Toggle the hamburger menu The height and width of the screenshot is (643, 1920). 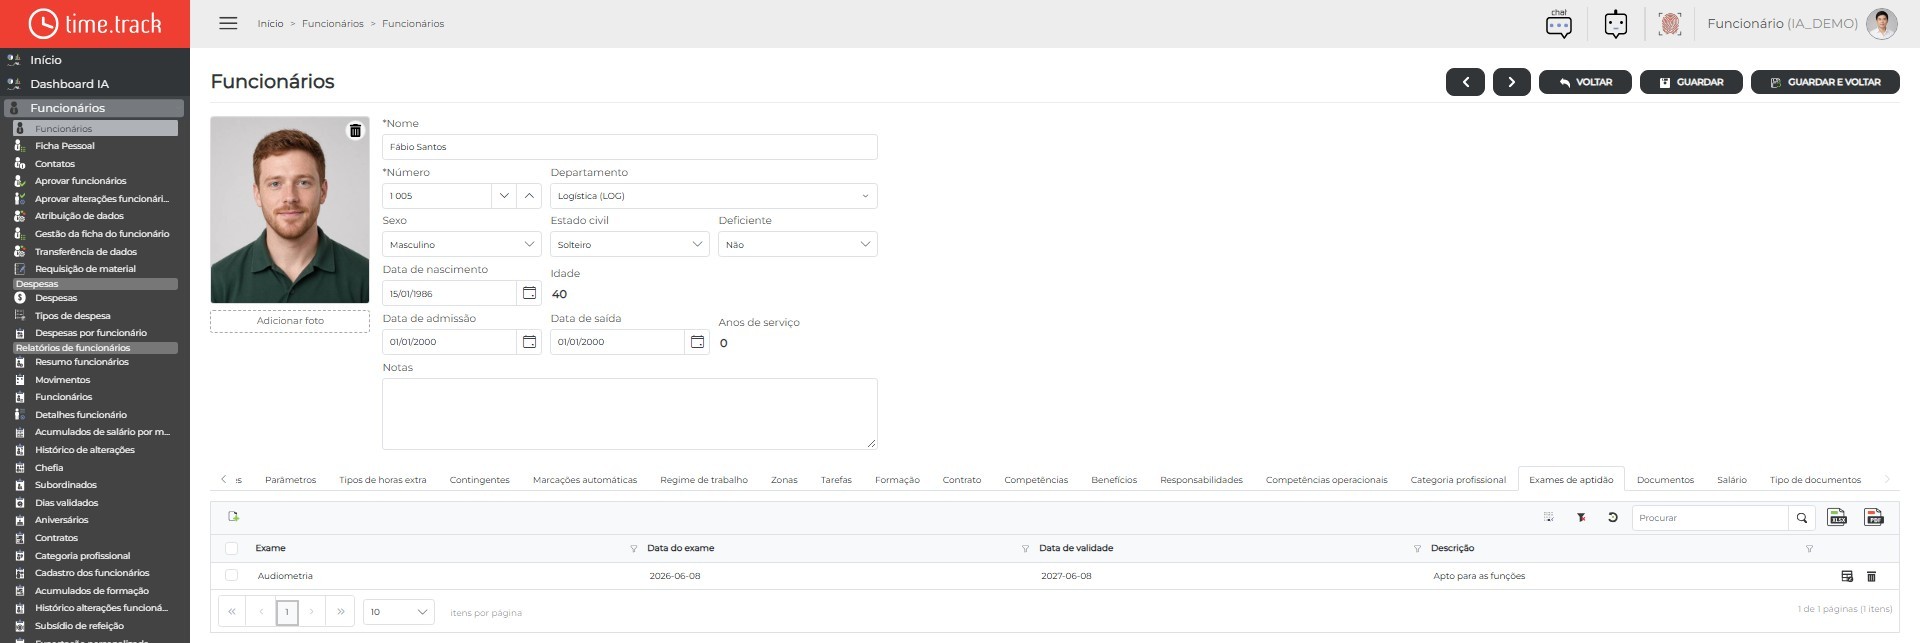(x=228, y=23)
